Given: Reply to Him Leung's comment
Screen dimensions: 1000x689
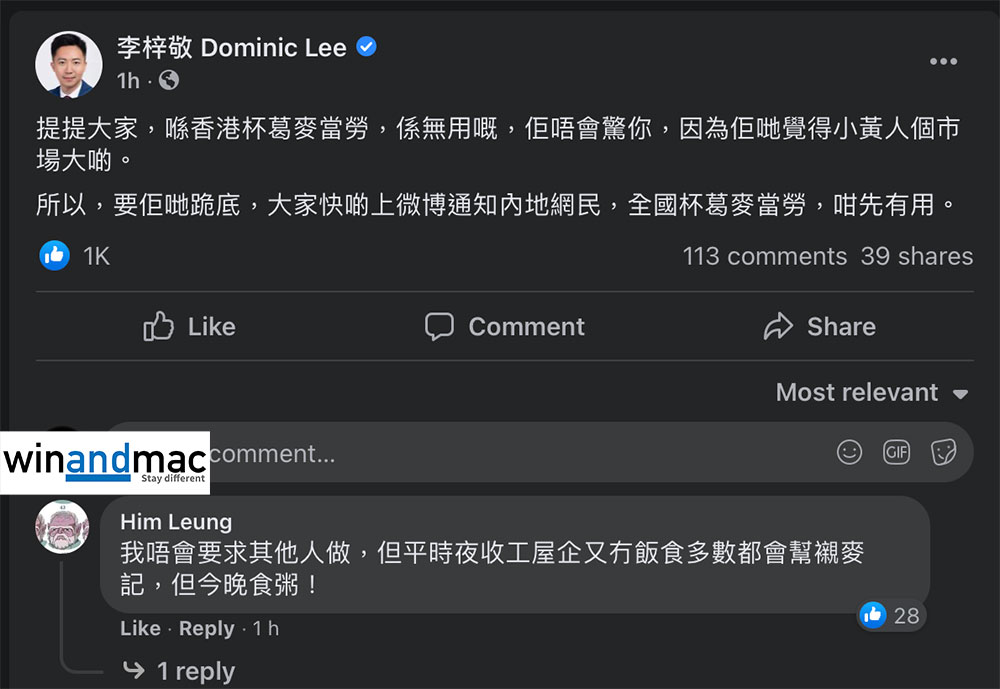Looking at the screenshot, I should coord(206,629).
